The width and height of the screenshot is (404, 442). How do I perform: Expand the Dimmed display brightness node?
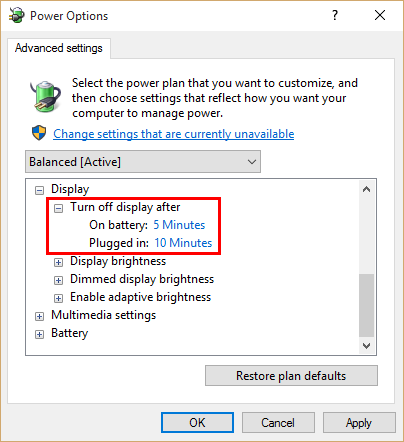(58, 280)
